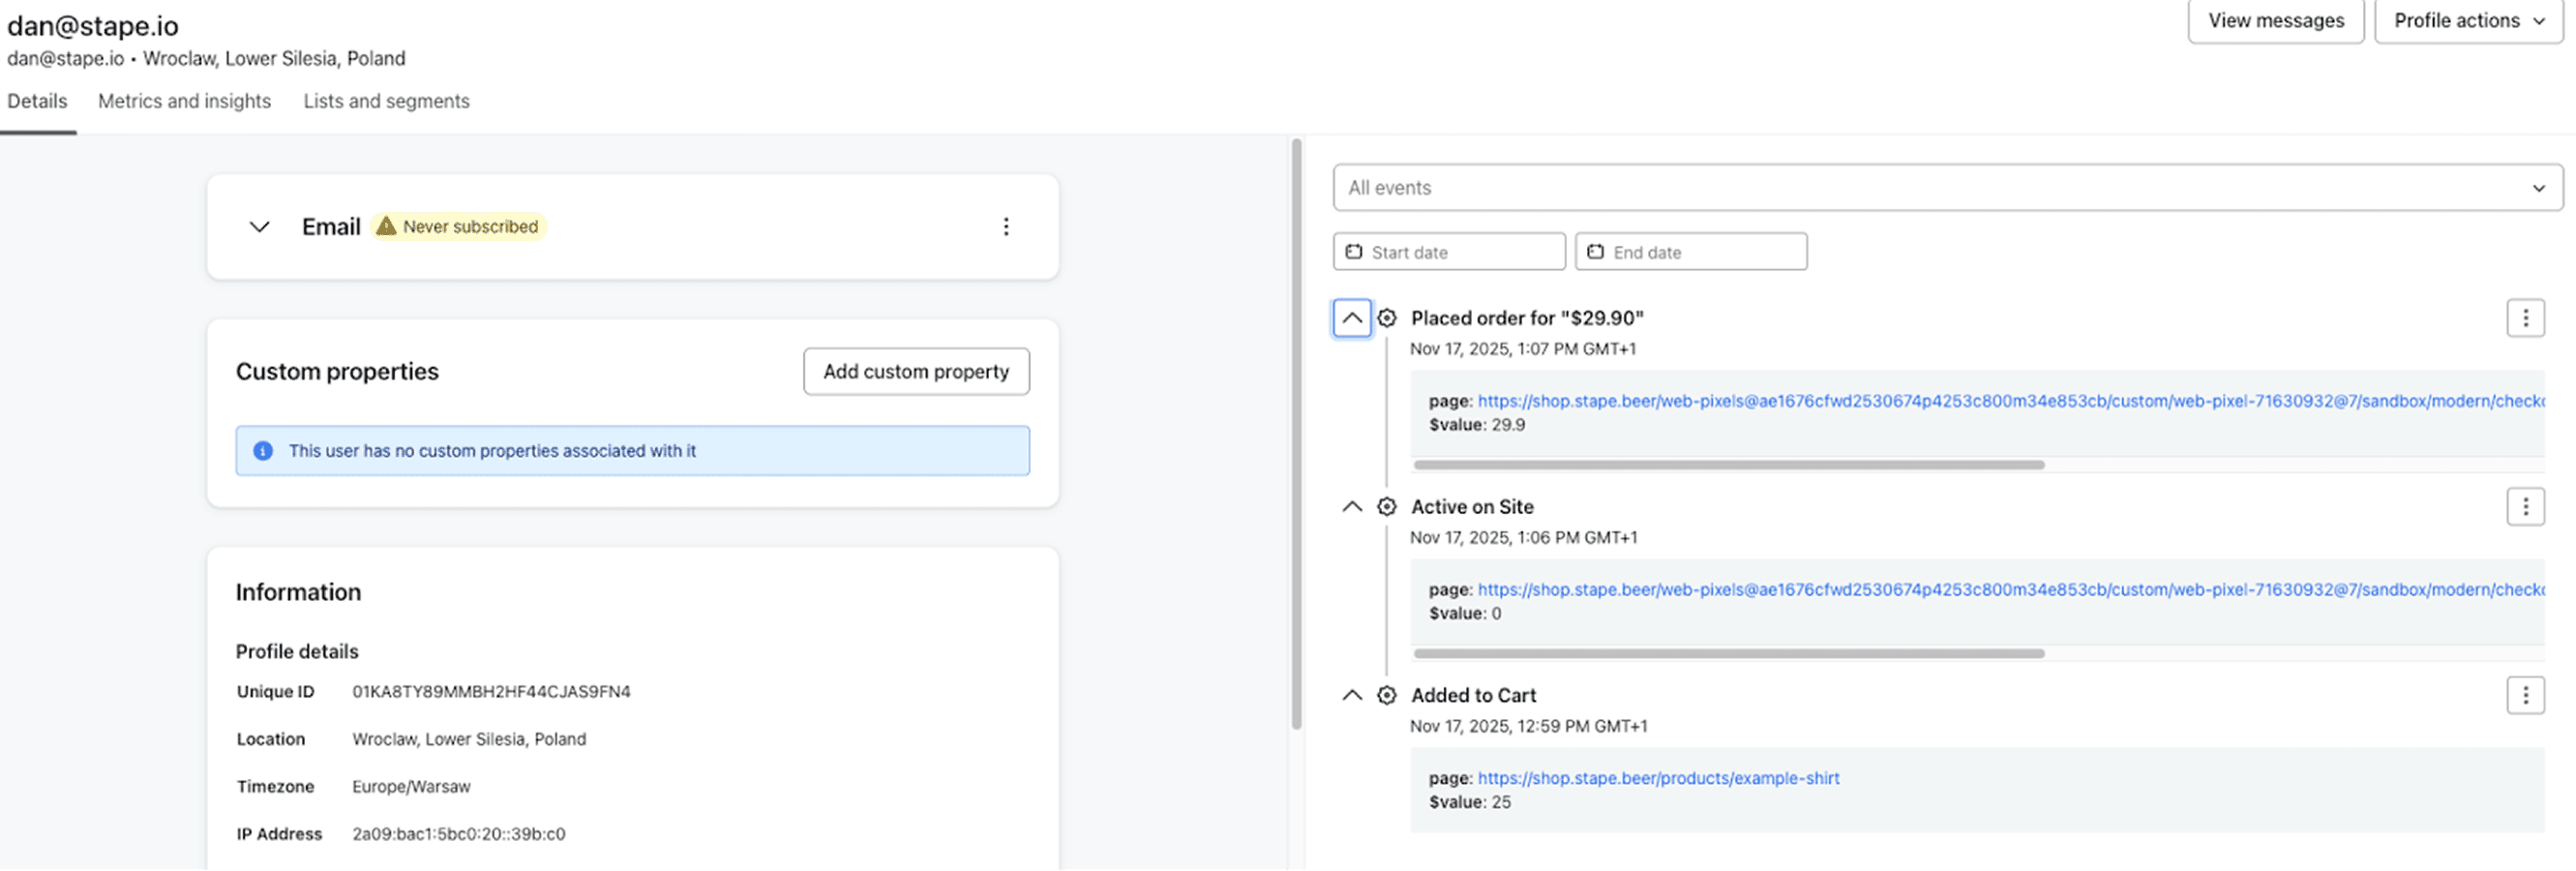
Task: Open the gear icon for Placed order event
Action: click(x=1387, y=318)
